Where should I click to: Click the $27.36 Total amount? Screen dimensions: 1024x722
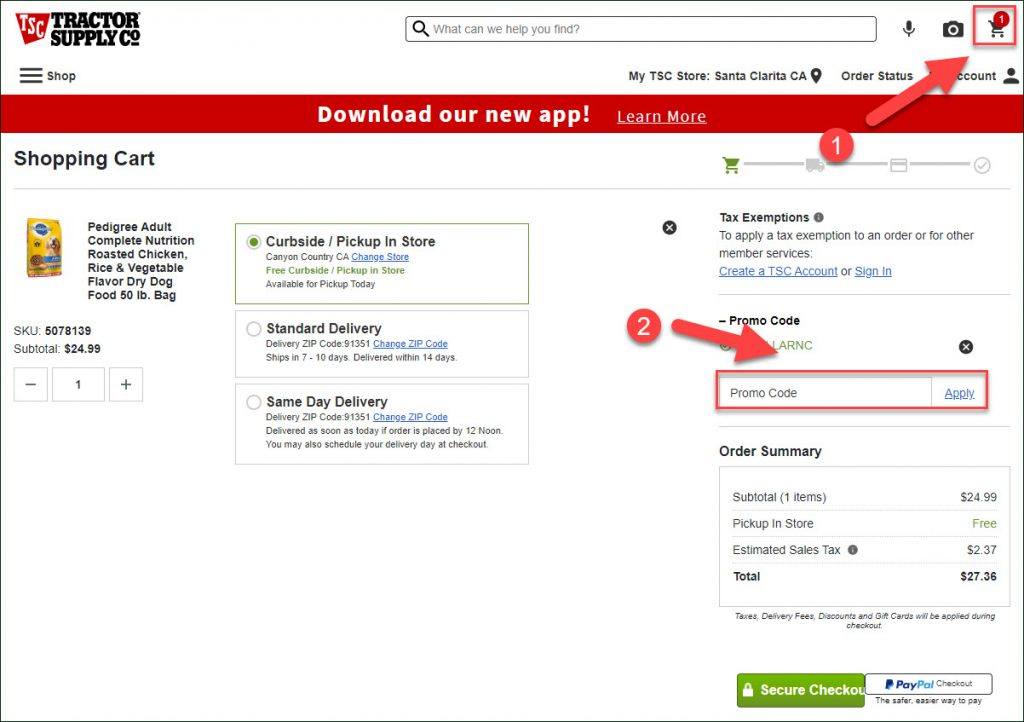click(978, 576)
